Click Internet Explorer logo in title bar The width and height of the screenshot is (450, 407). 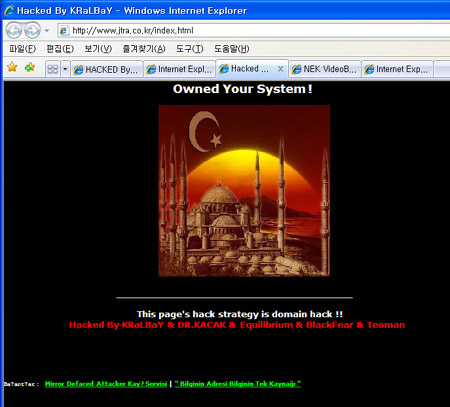[x=9, y=10]
